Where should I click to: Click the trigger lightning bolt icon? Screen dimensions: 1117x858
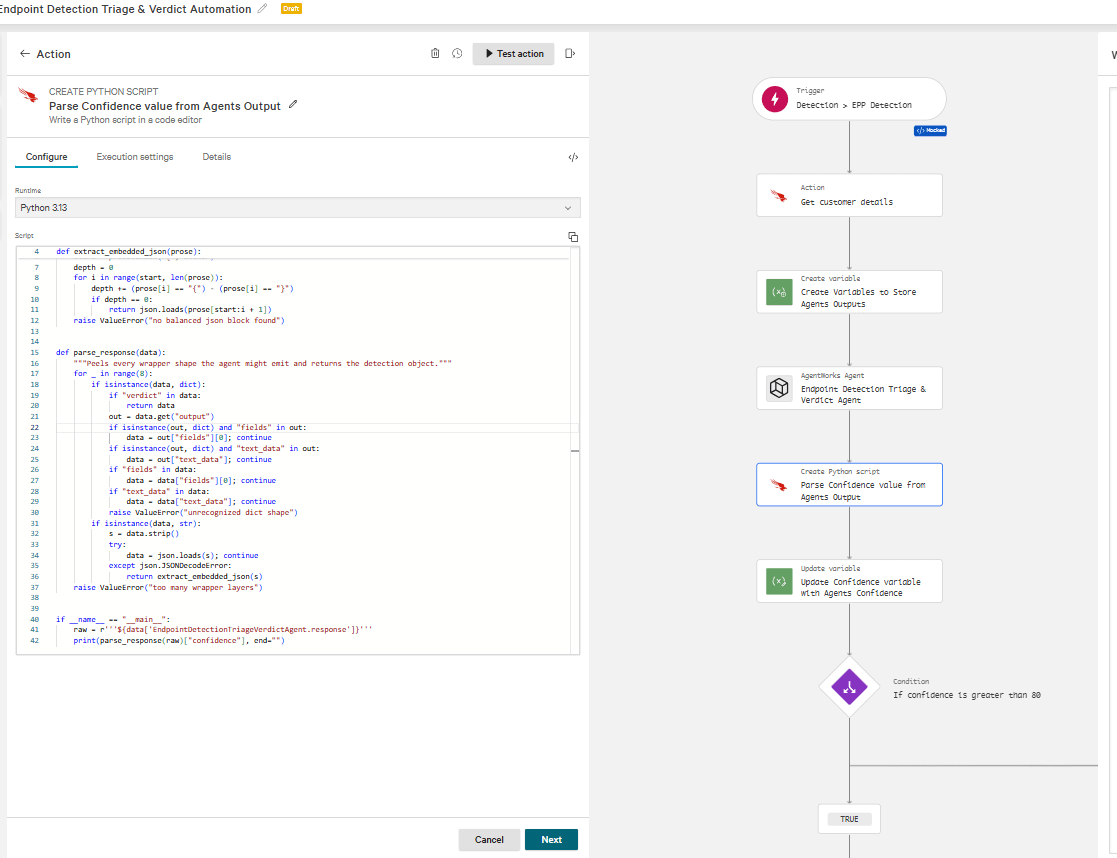coord(775,99)
